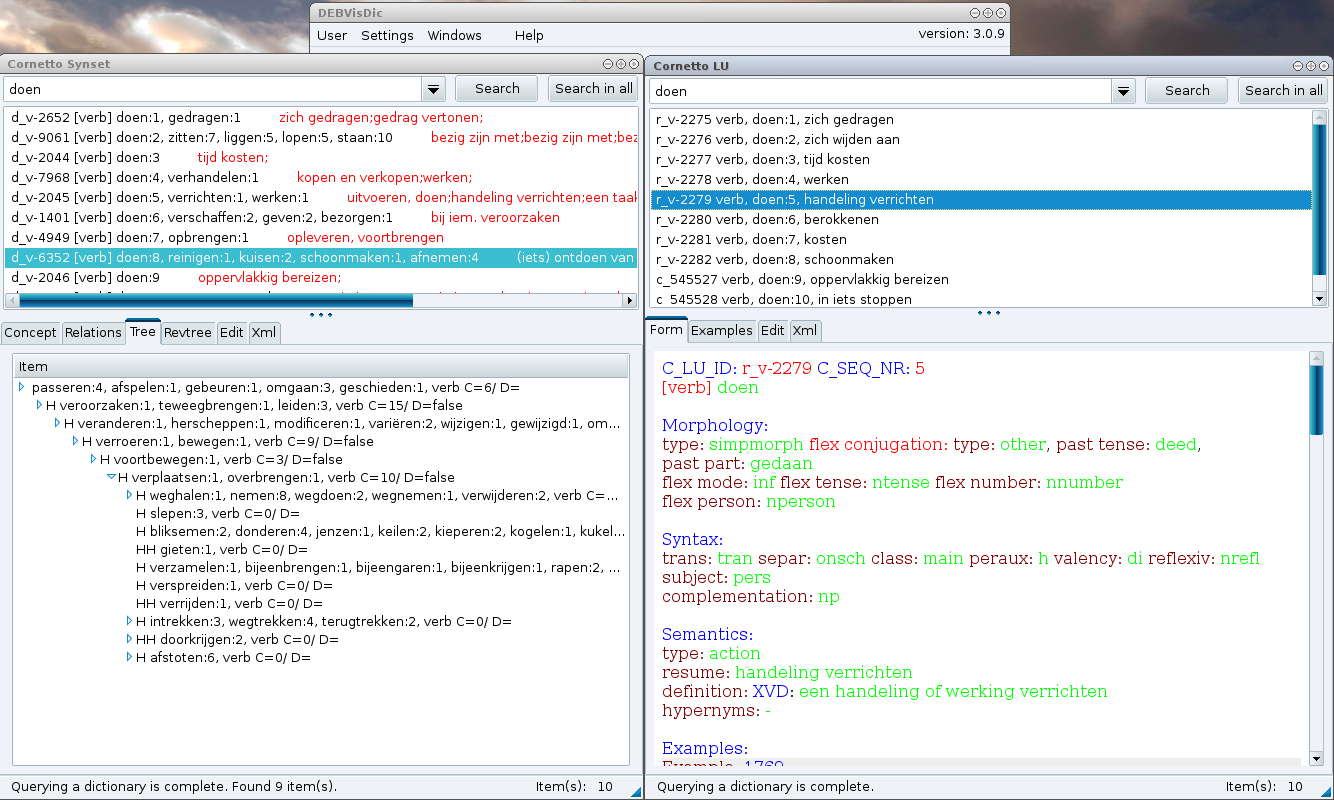Expand the verroeren:1, bewegen:1 tree node
The width and height of the screenshot is (1334, 800).
[76, 441]
